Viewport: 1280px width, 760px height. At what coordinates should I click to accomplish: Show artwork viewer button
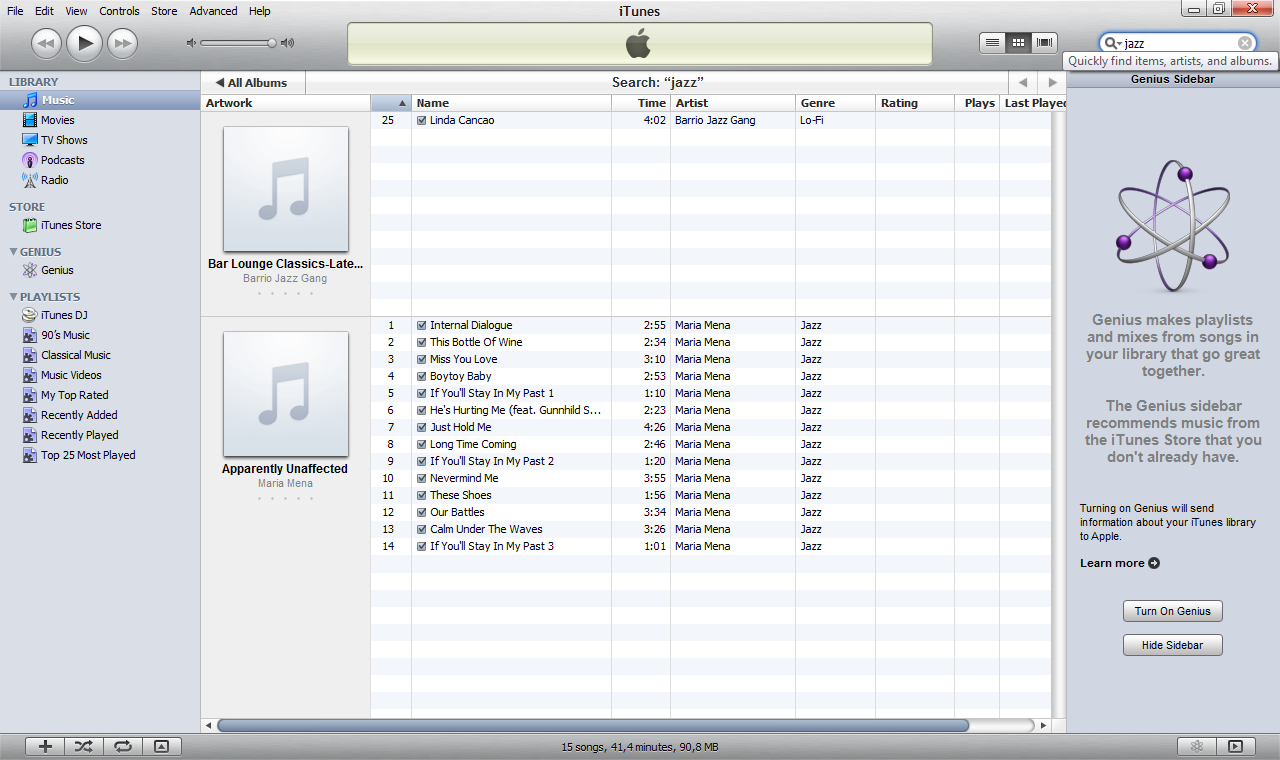(x=162, y=746)
